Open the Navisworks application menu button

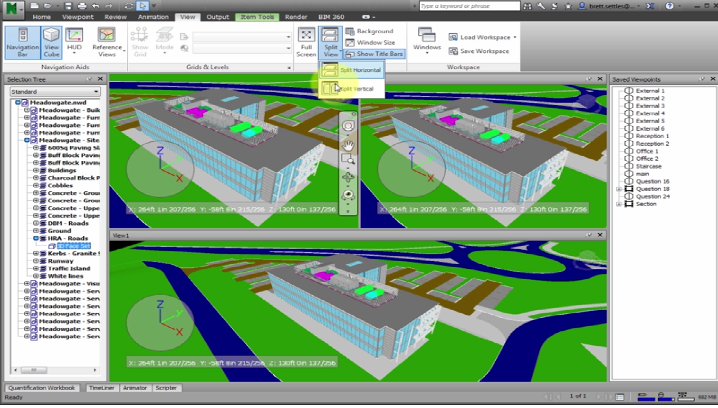[13, 10]
